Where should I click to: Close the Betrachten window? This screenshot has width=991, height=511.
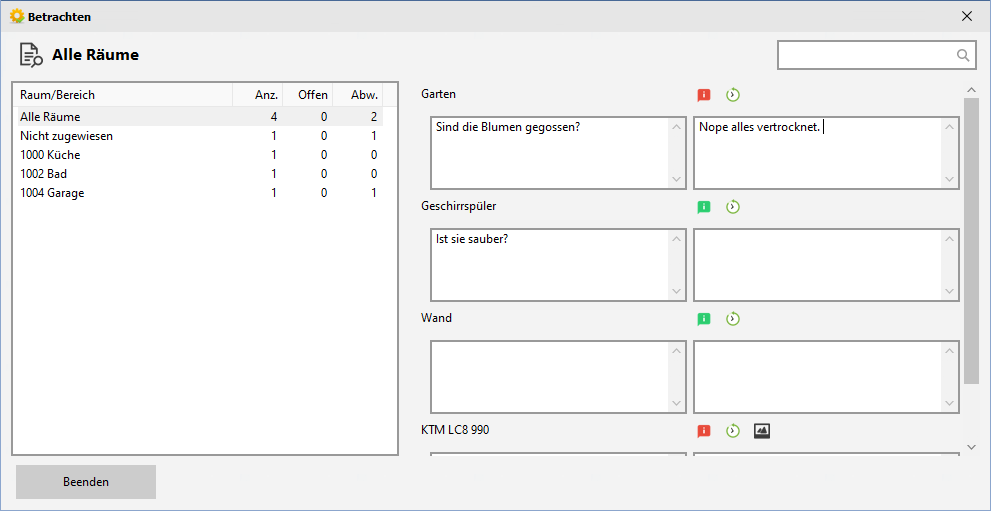(x=966, y=16)
